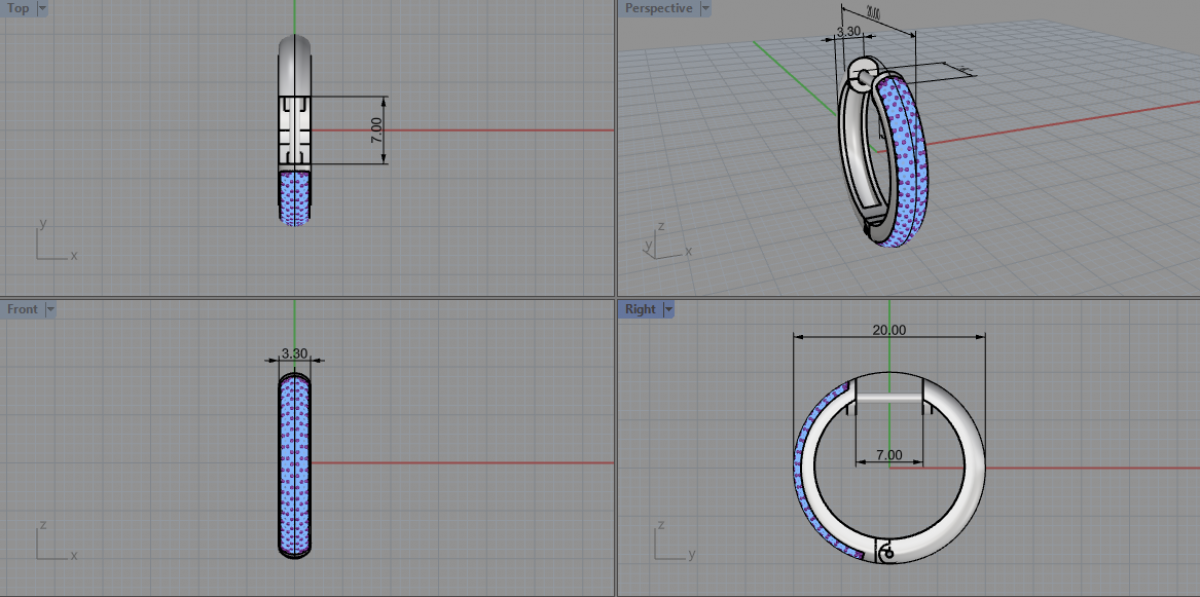Select the 7.00 dimension in Right view

pyautogui.click(x=889, y=455)
